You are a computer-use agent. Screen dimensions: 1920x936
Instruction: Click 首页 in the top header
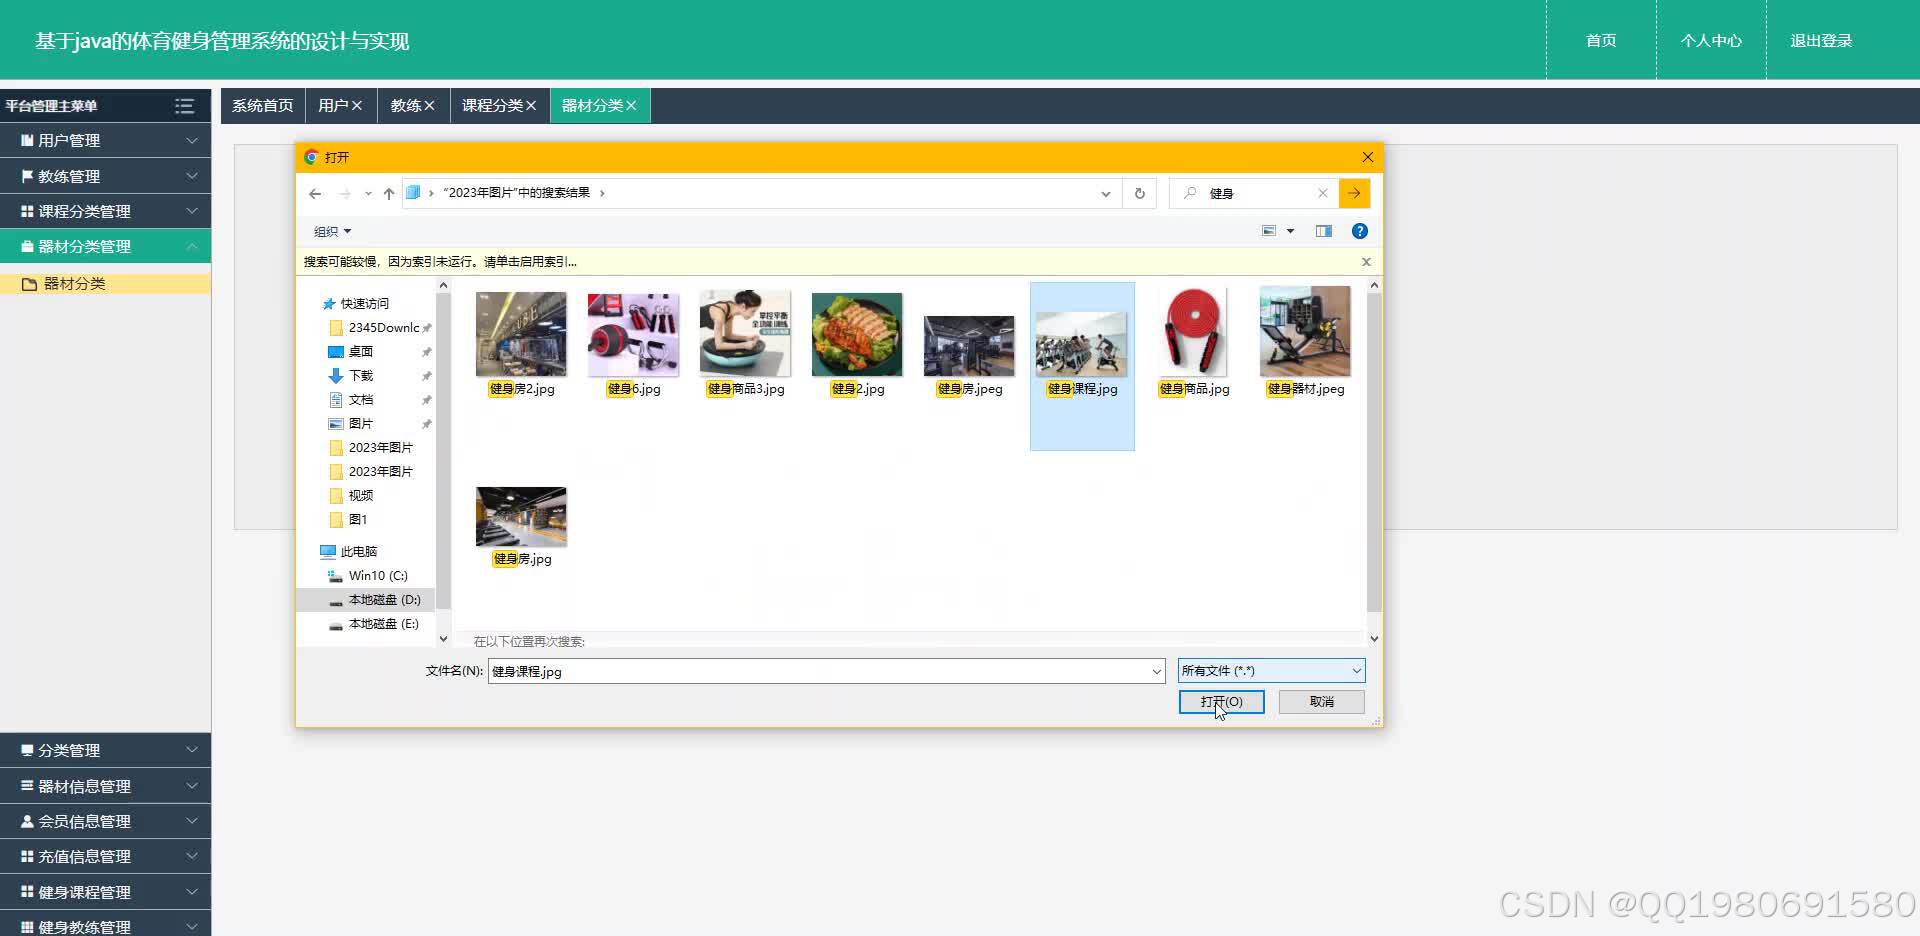point(1601,41)
